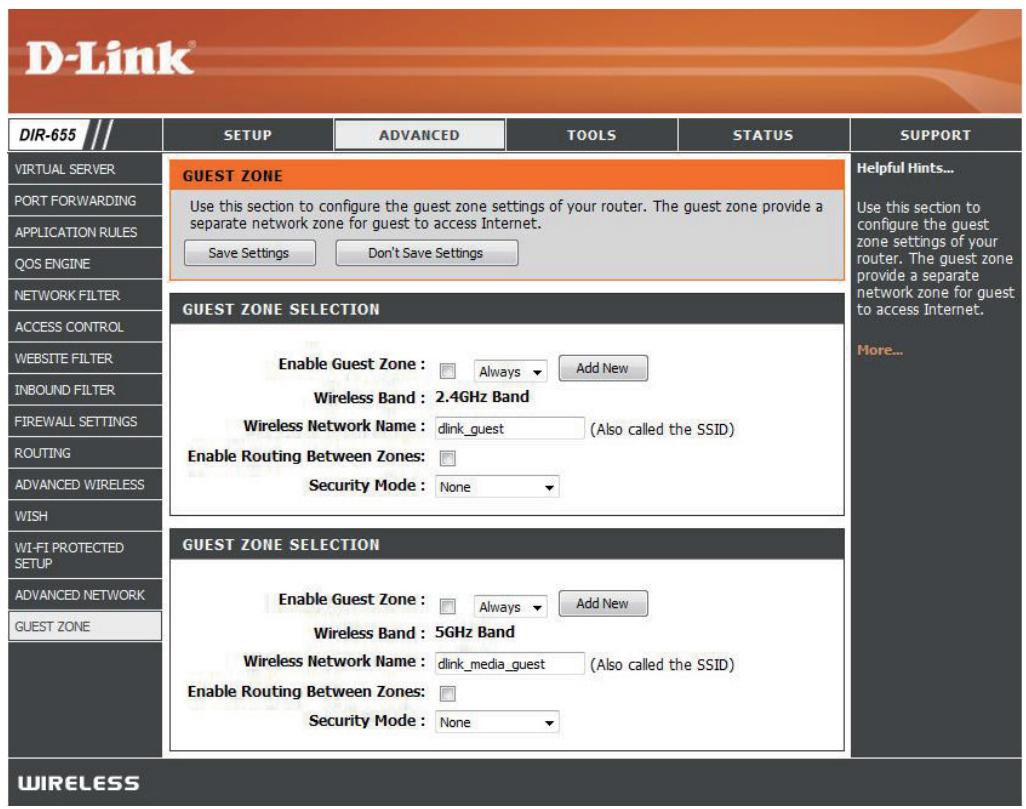
Task: Click Add New for 2.4GHz guest zone
Action: (603, 368)
